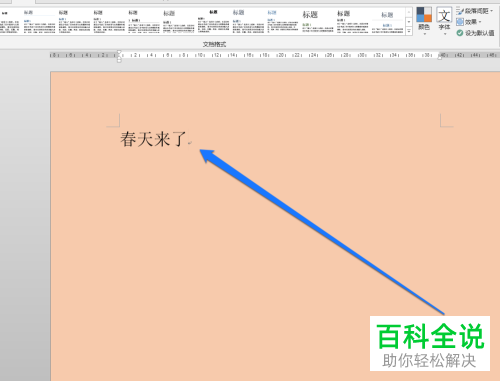Viewport: 500px width, 381px height.
Task: Click the left indent box below ruler
Action: [x=119, y=61]
